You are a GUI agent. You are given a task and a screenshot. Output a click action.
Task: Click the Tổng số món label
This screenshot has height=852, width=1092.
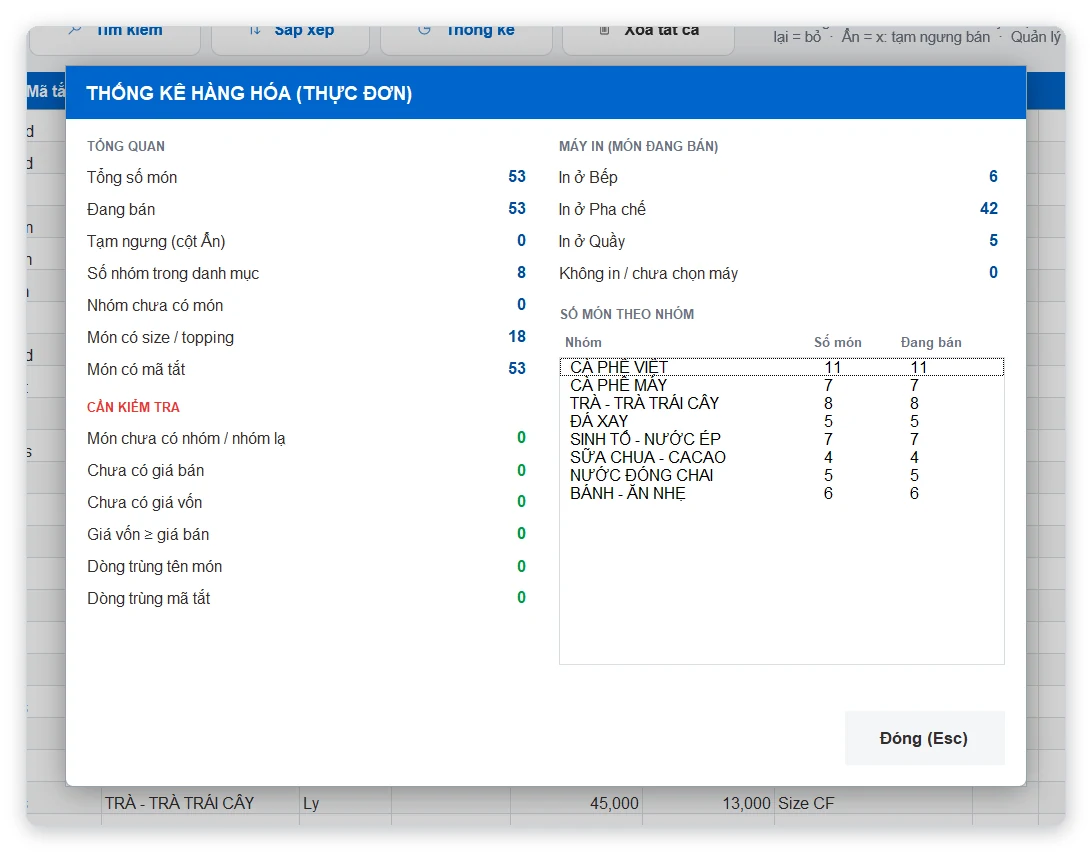tap(132, 177)
